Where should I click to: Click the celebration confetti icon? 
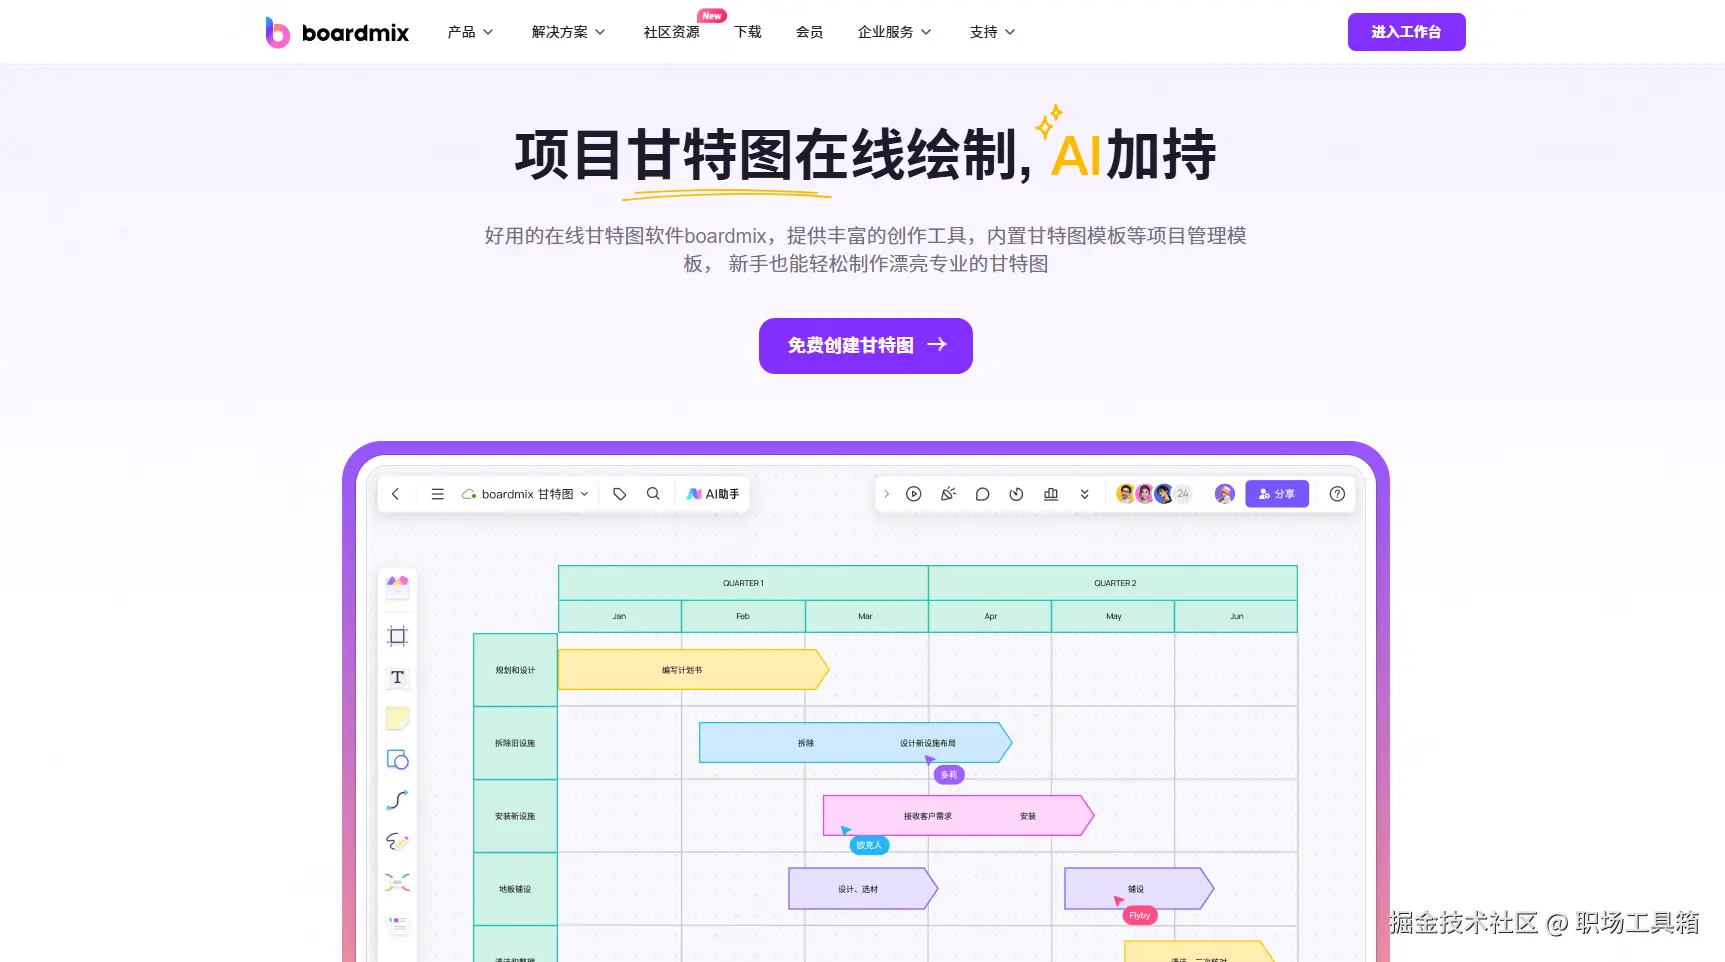point(948,494)
